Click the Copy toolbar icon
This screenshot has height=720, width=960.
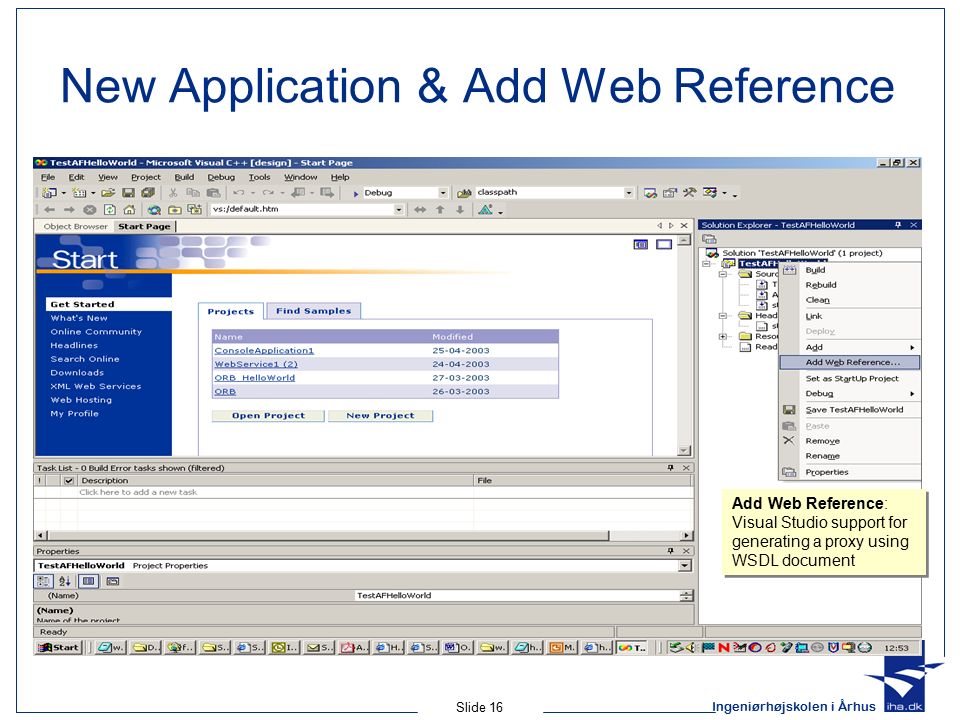coord(193,193)
